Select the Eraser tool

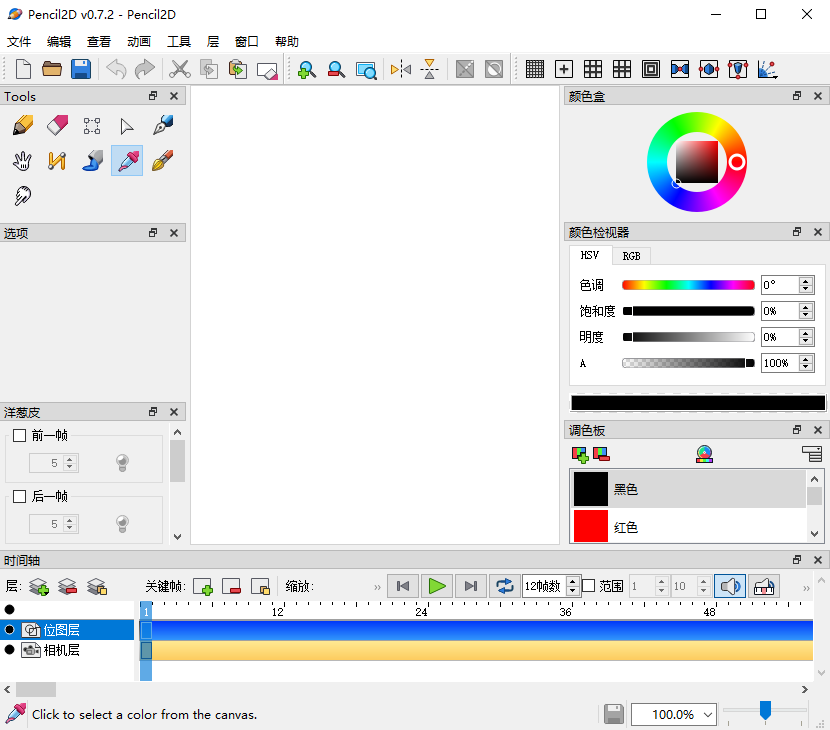57,126
